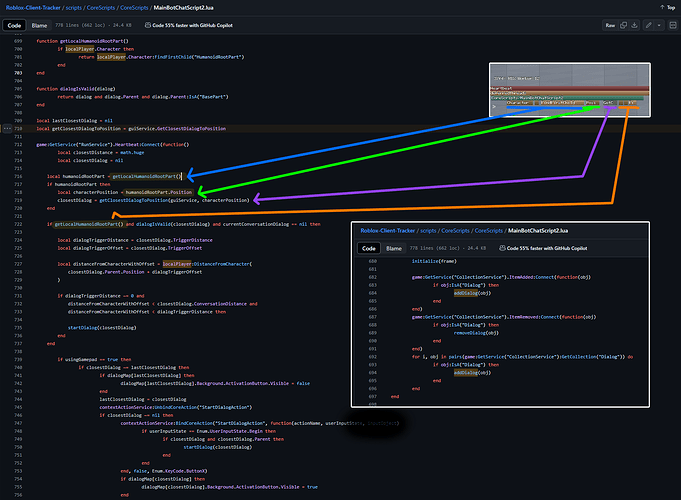681x500 pixels.
Task: Select the Code tab in main toolbar
Action: pyautogui.click(x=16, y=24)
